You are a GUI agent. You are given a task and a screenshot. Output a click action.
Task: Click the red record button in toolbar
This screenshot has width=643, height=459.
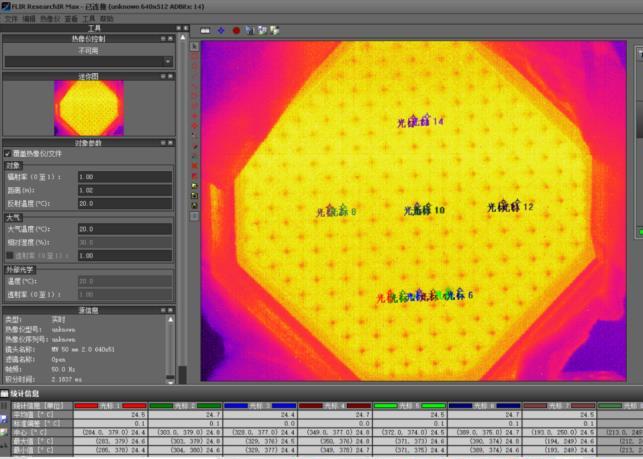pyautogui.click(x=236, y=30)
